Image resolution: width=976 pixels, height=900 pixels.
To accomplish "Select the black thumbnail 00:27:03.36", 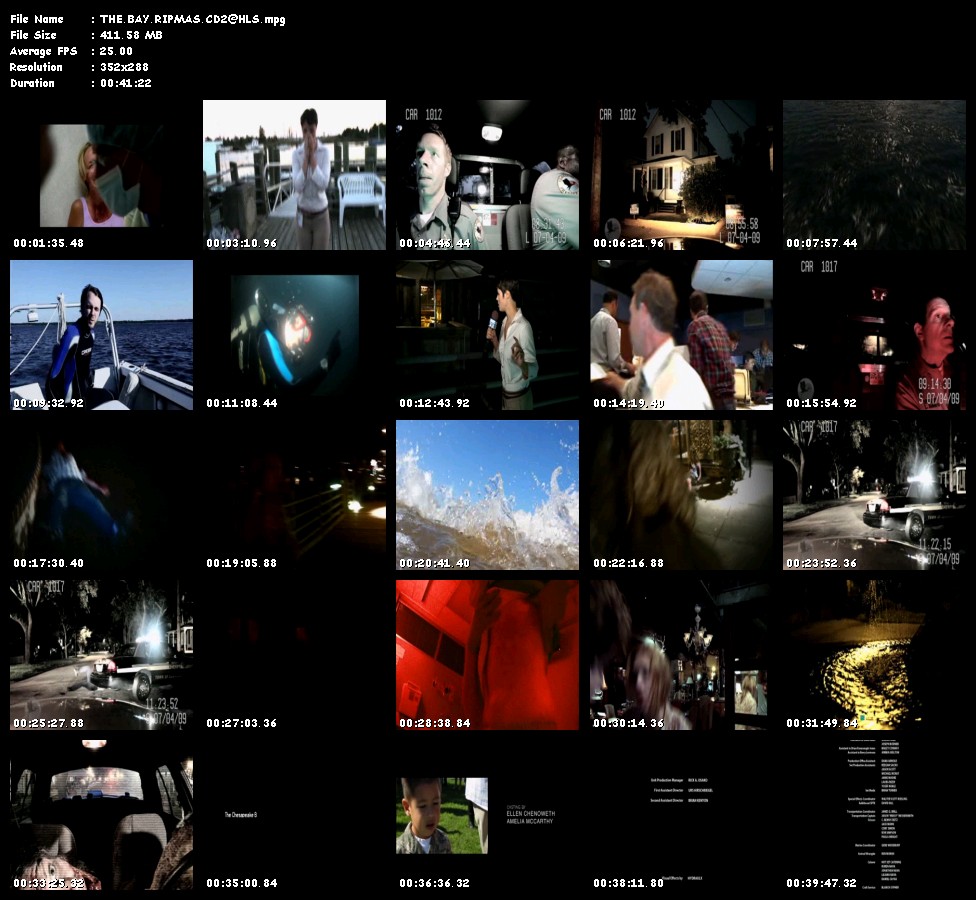I will point(294,655).
